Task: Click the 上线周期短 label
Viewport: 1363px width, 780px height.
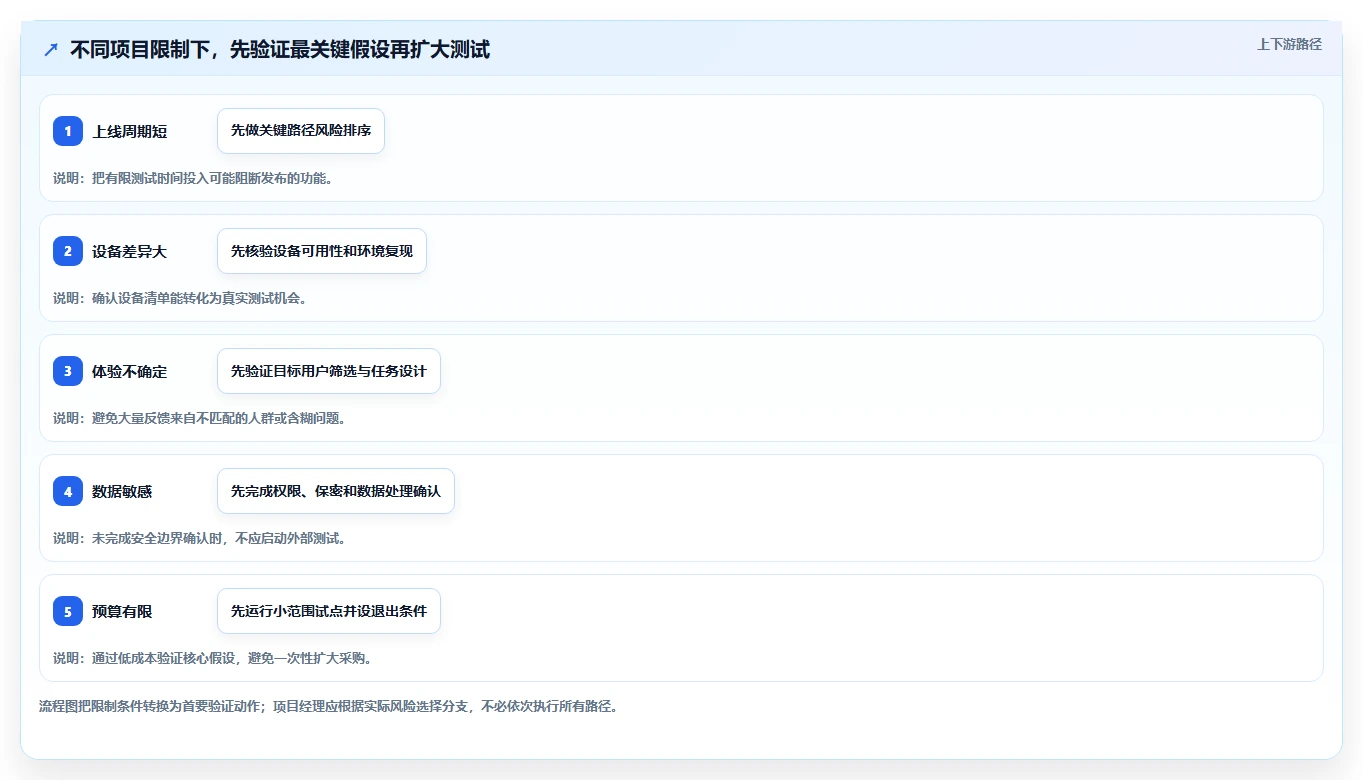Action: [x=130, y=131]
